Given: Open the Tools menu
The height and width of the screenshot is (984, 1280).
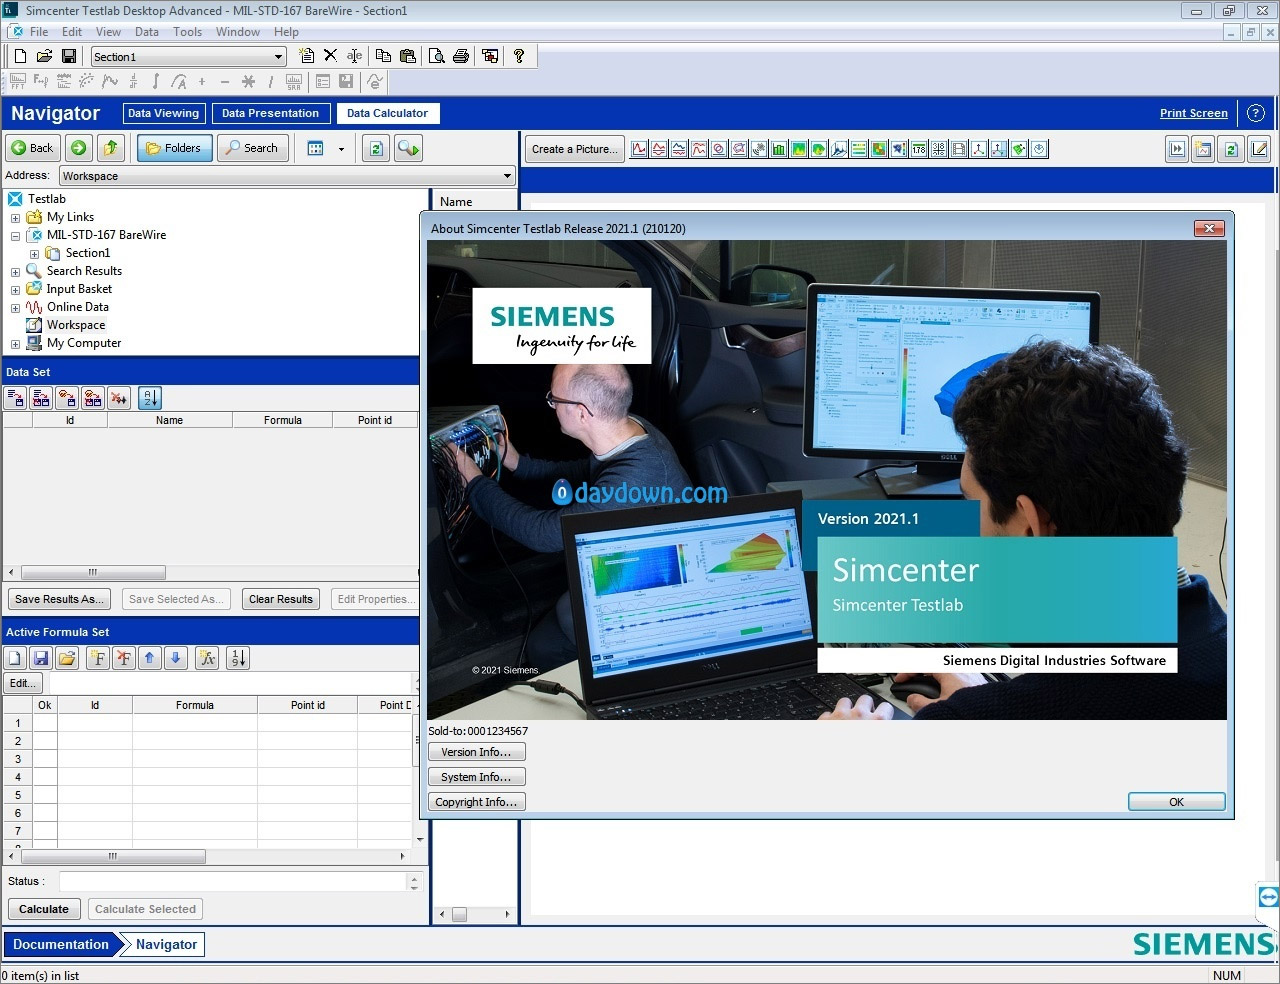Looking at the screenshot, I should click(x=187, y=31).
